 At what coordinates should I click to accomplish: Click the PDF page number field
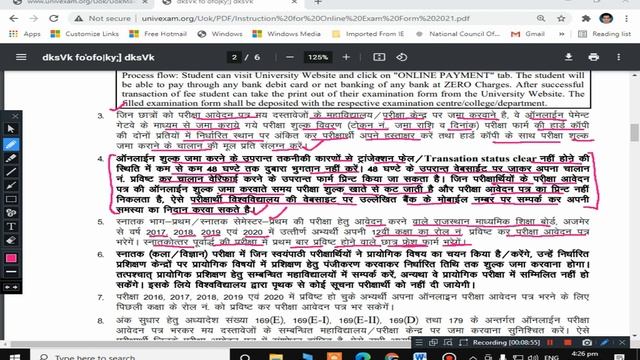click(234, 57)
